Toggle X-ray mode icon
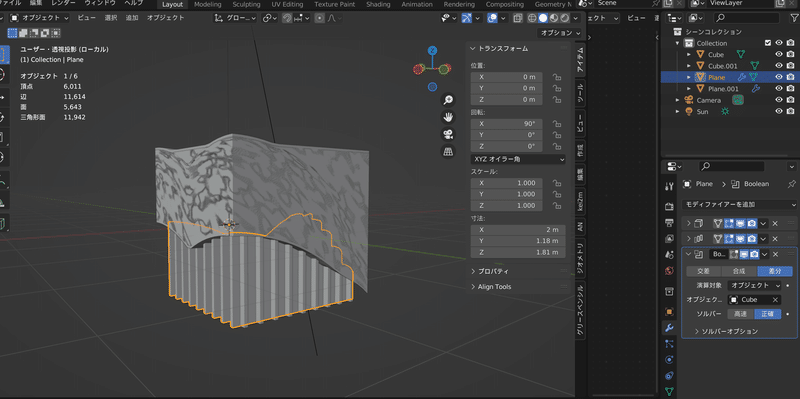The height and width of the screenshot is (399, 800). click(x=518, y=18)
